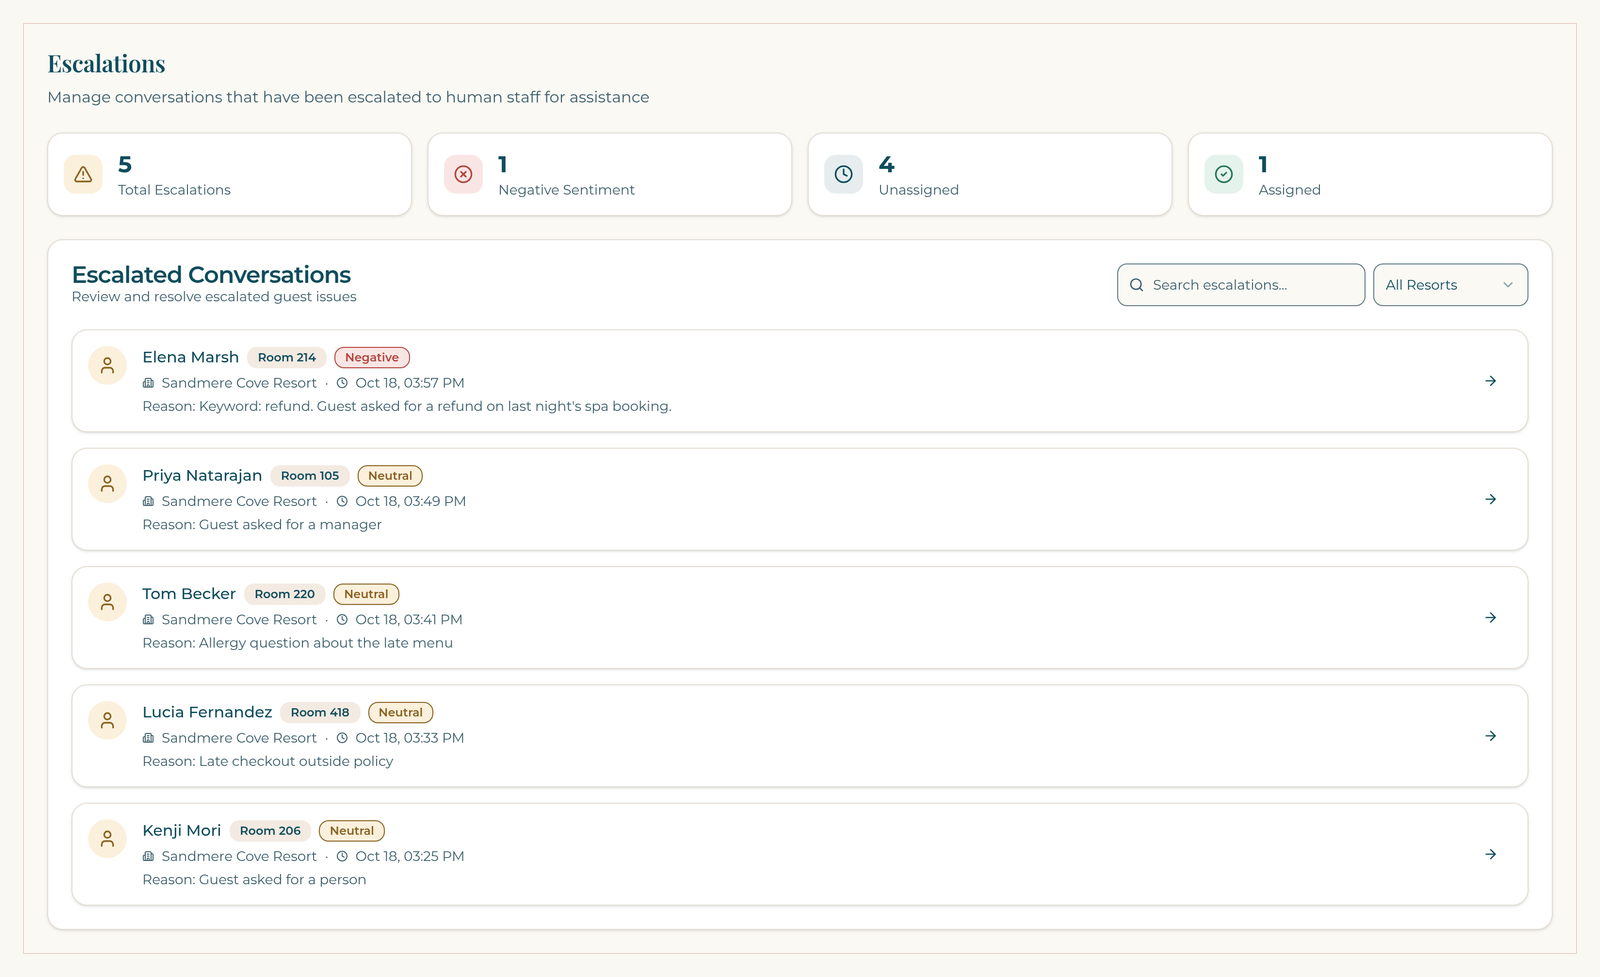This screenshot has height=977, width=1600.
Task: Click building icon in Kenji Mori row
Action: tap(148, 856)
